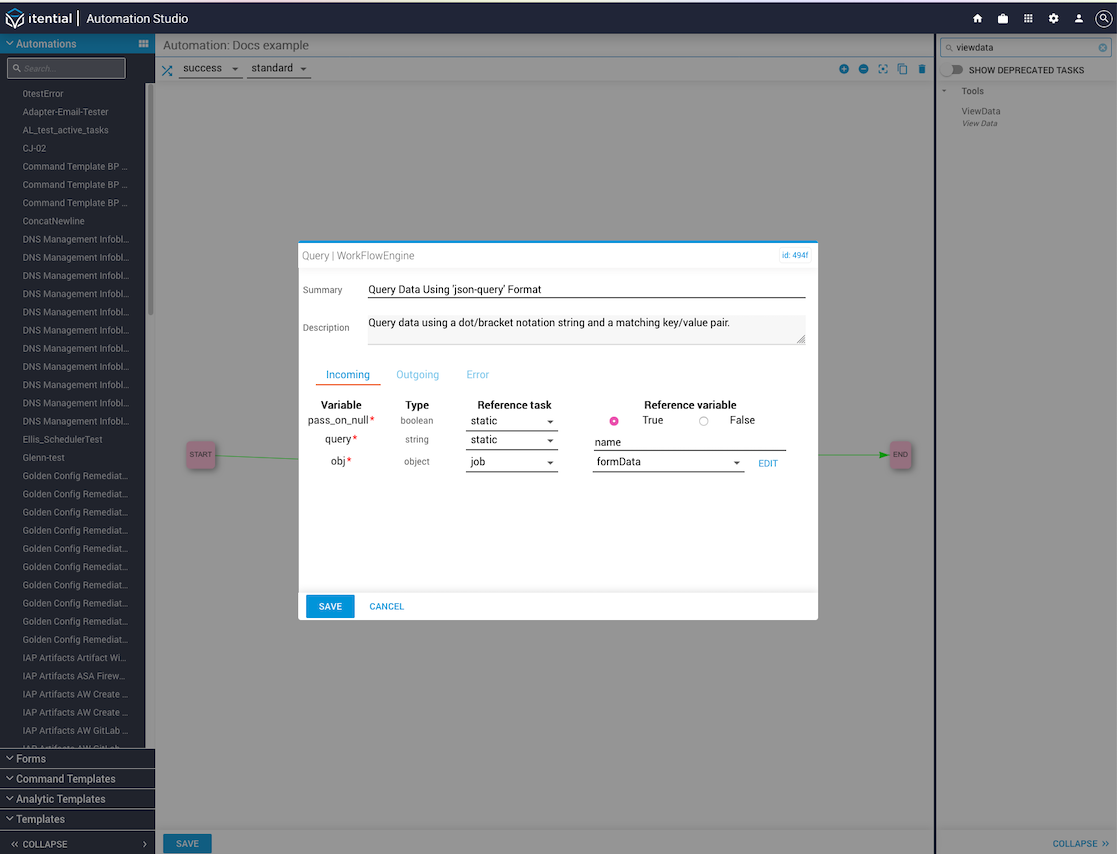Click the fit-to-screen icon on canvas toolbar
The image size is (1117, 854).
point(883,69)
